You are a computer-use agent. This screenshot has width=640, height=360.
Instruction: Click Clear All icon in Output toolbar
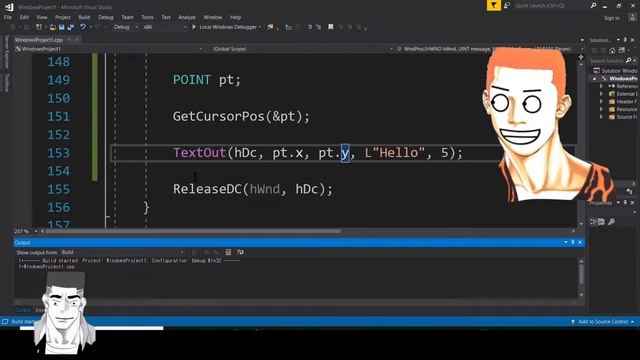[228, 252]
